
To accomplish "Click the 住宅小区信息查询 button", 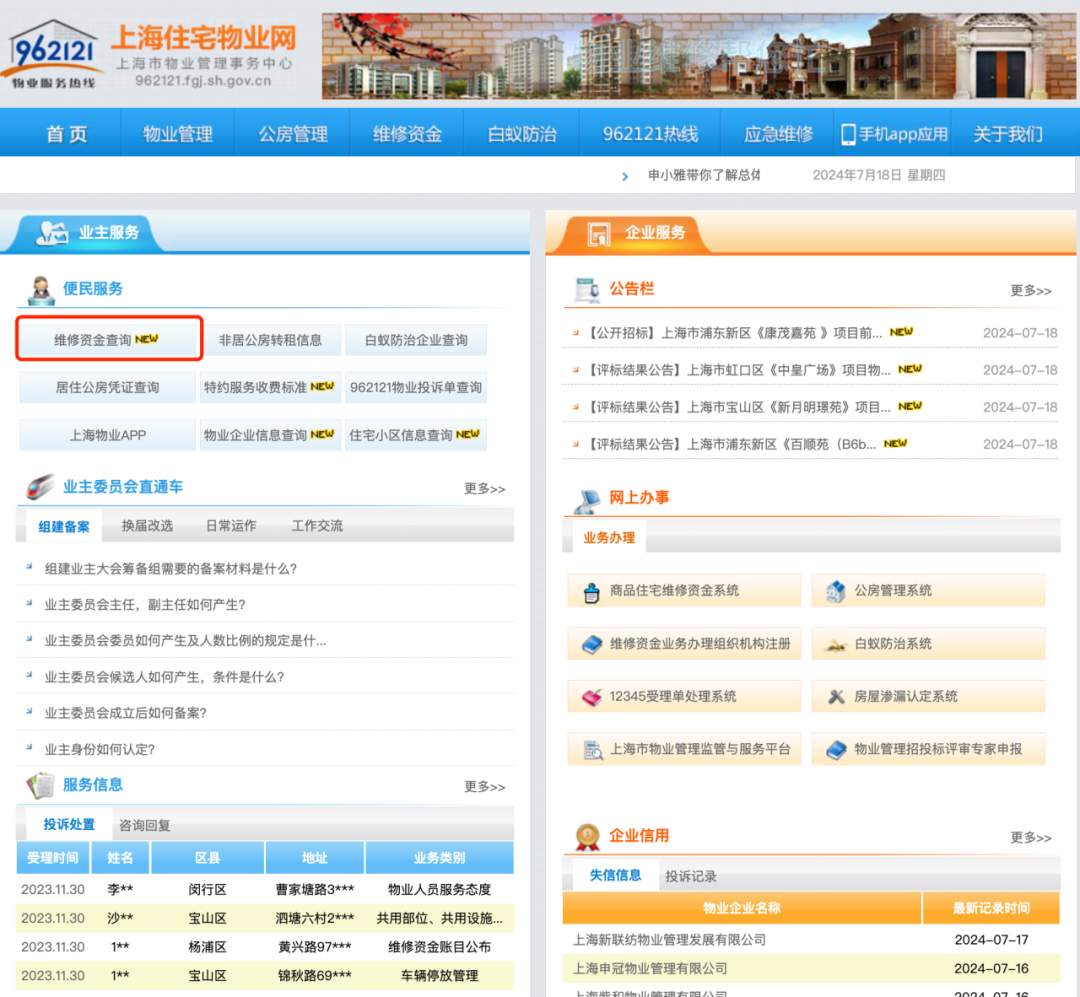I will [416, 435].
